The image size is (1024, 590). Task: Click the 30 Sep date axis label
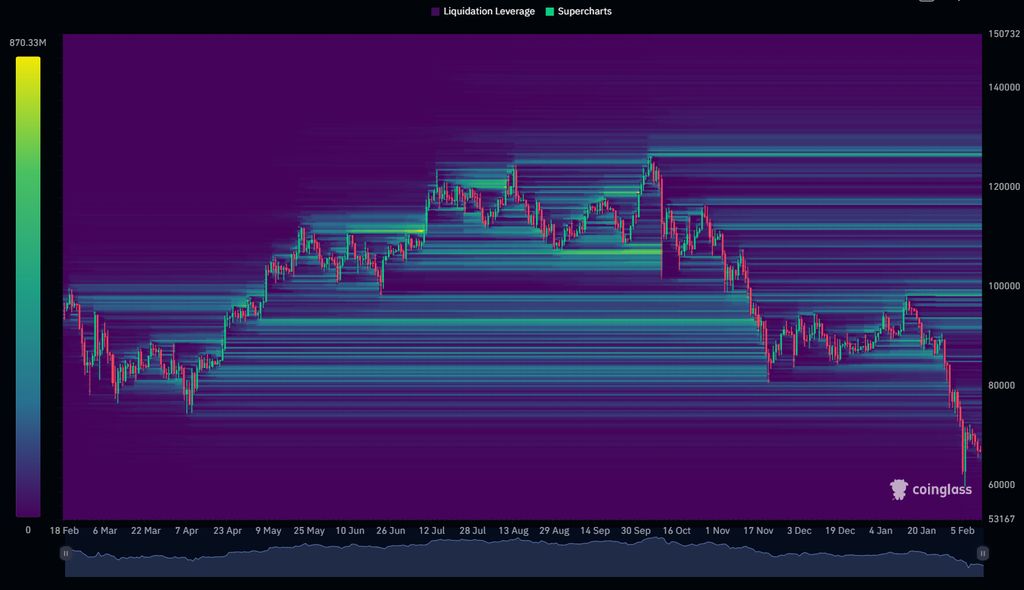click(x=636, y=531)
